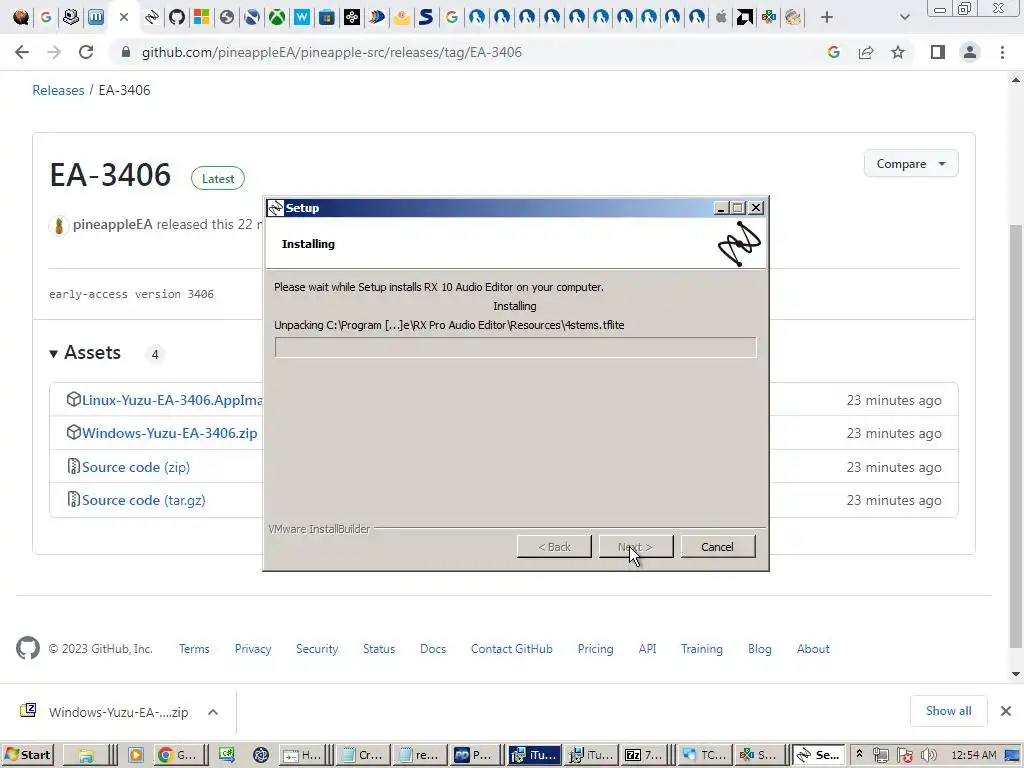Click the Next button in the Setup dialog

(635, 547)
